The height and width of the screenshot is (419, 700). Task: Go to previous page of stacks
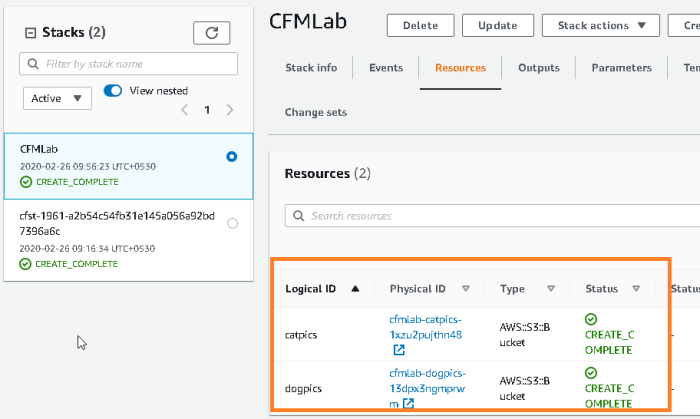(184, 110)
